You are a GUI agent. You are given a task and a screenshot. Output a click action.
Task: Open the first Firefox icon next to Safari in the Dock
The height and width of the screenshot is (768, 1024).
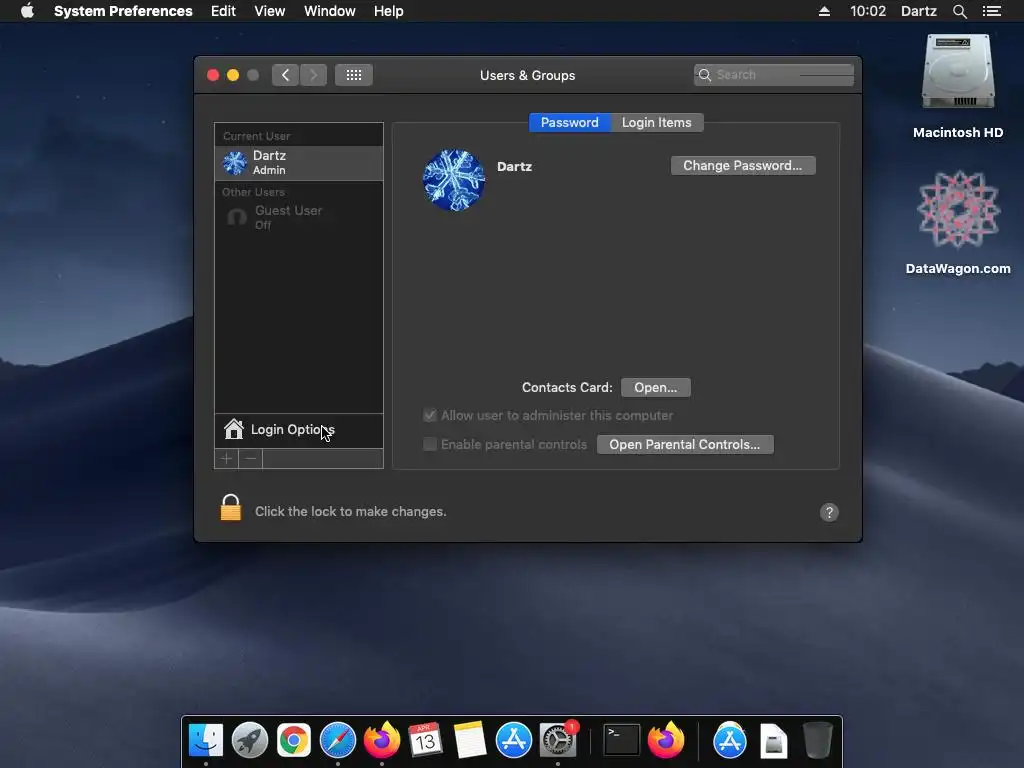[x=381, y=740]
